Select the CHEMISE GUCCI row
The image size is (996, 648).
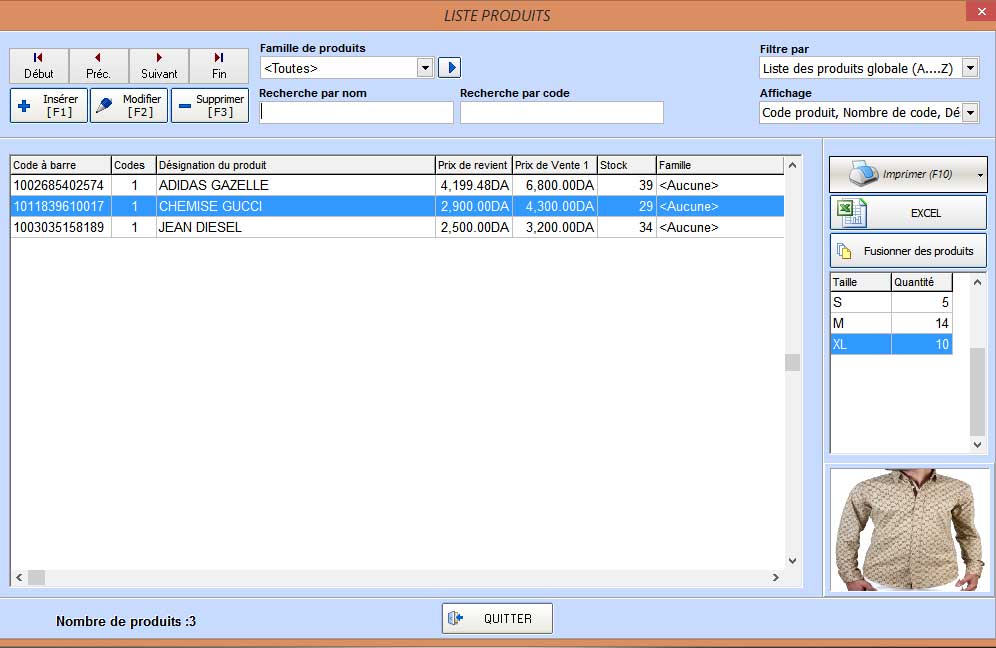coord(397,206)
